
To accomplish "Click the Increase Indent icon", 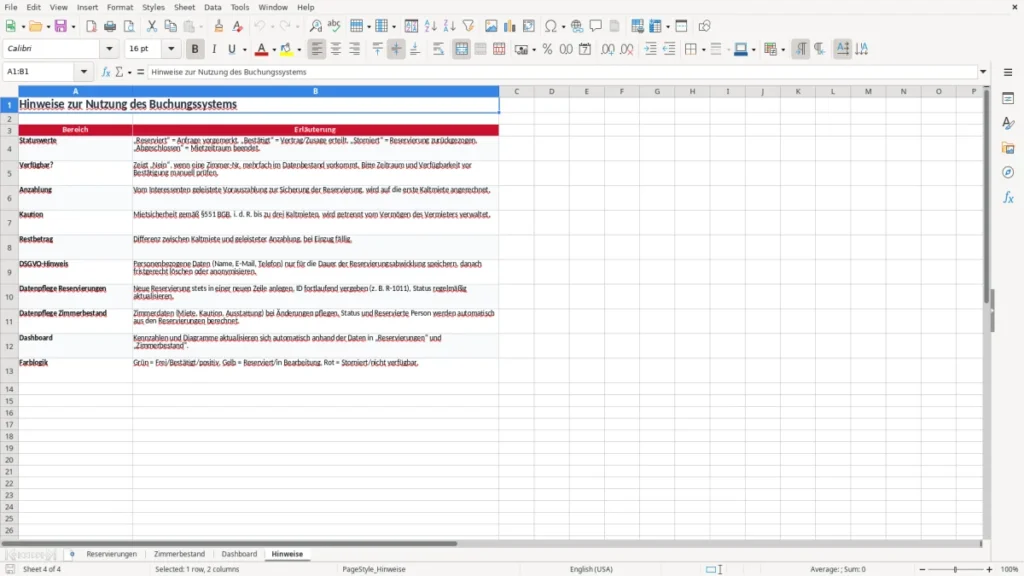I will point(650,49).
